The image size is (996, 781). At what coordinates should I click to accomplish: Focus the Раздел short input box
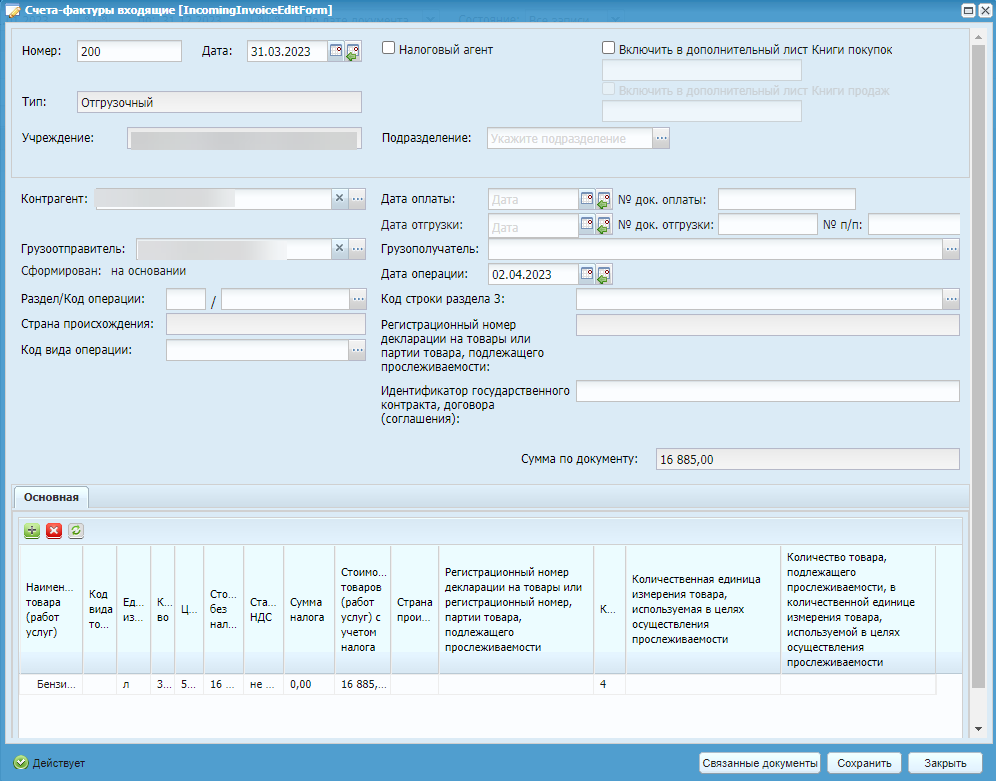click(185, 299)
